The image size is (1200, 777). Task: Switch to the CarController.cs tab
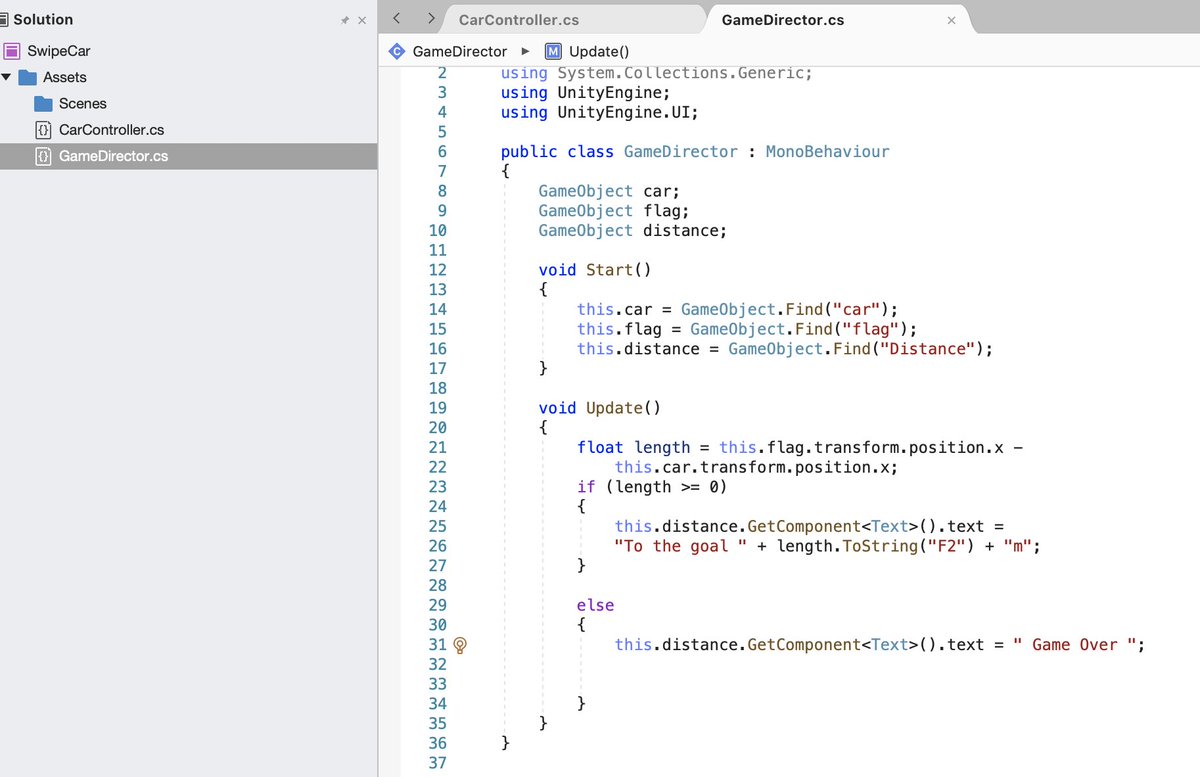[519, 20]
